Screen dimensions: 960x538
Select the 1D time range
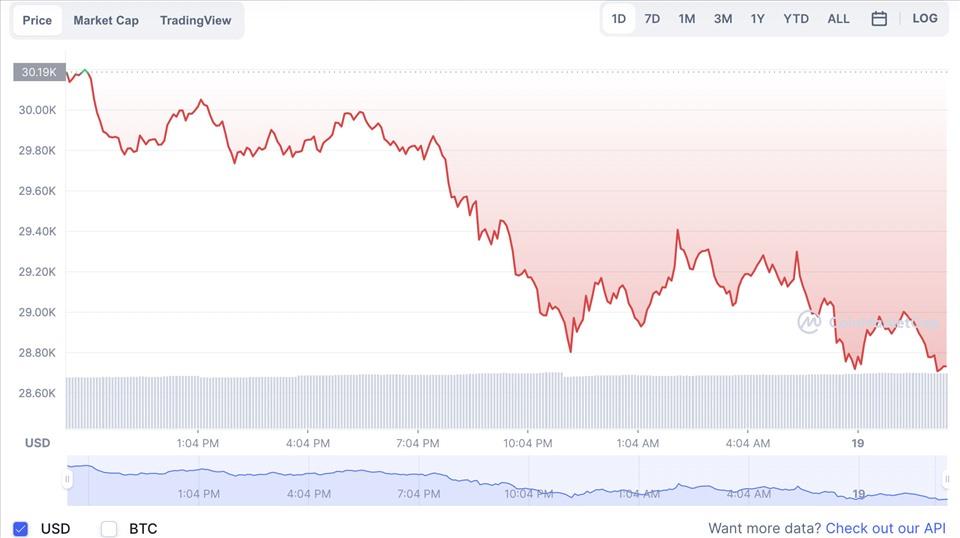(619, 19)
